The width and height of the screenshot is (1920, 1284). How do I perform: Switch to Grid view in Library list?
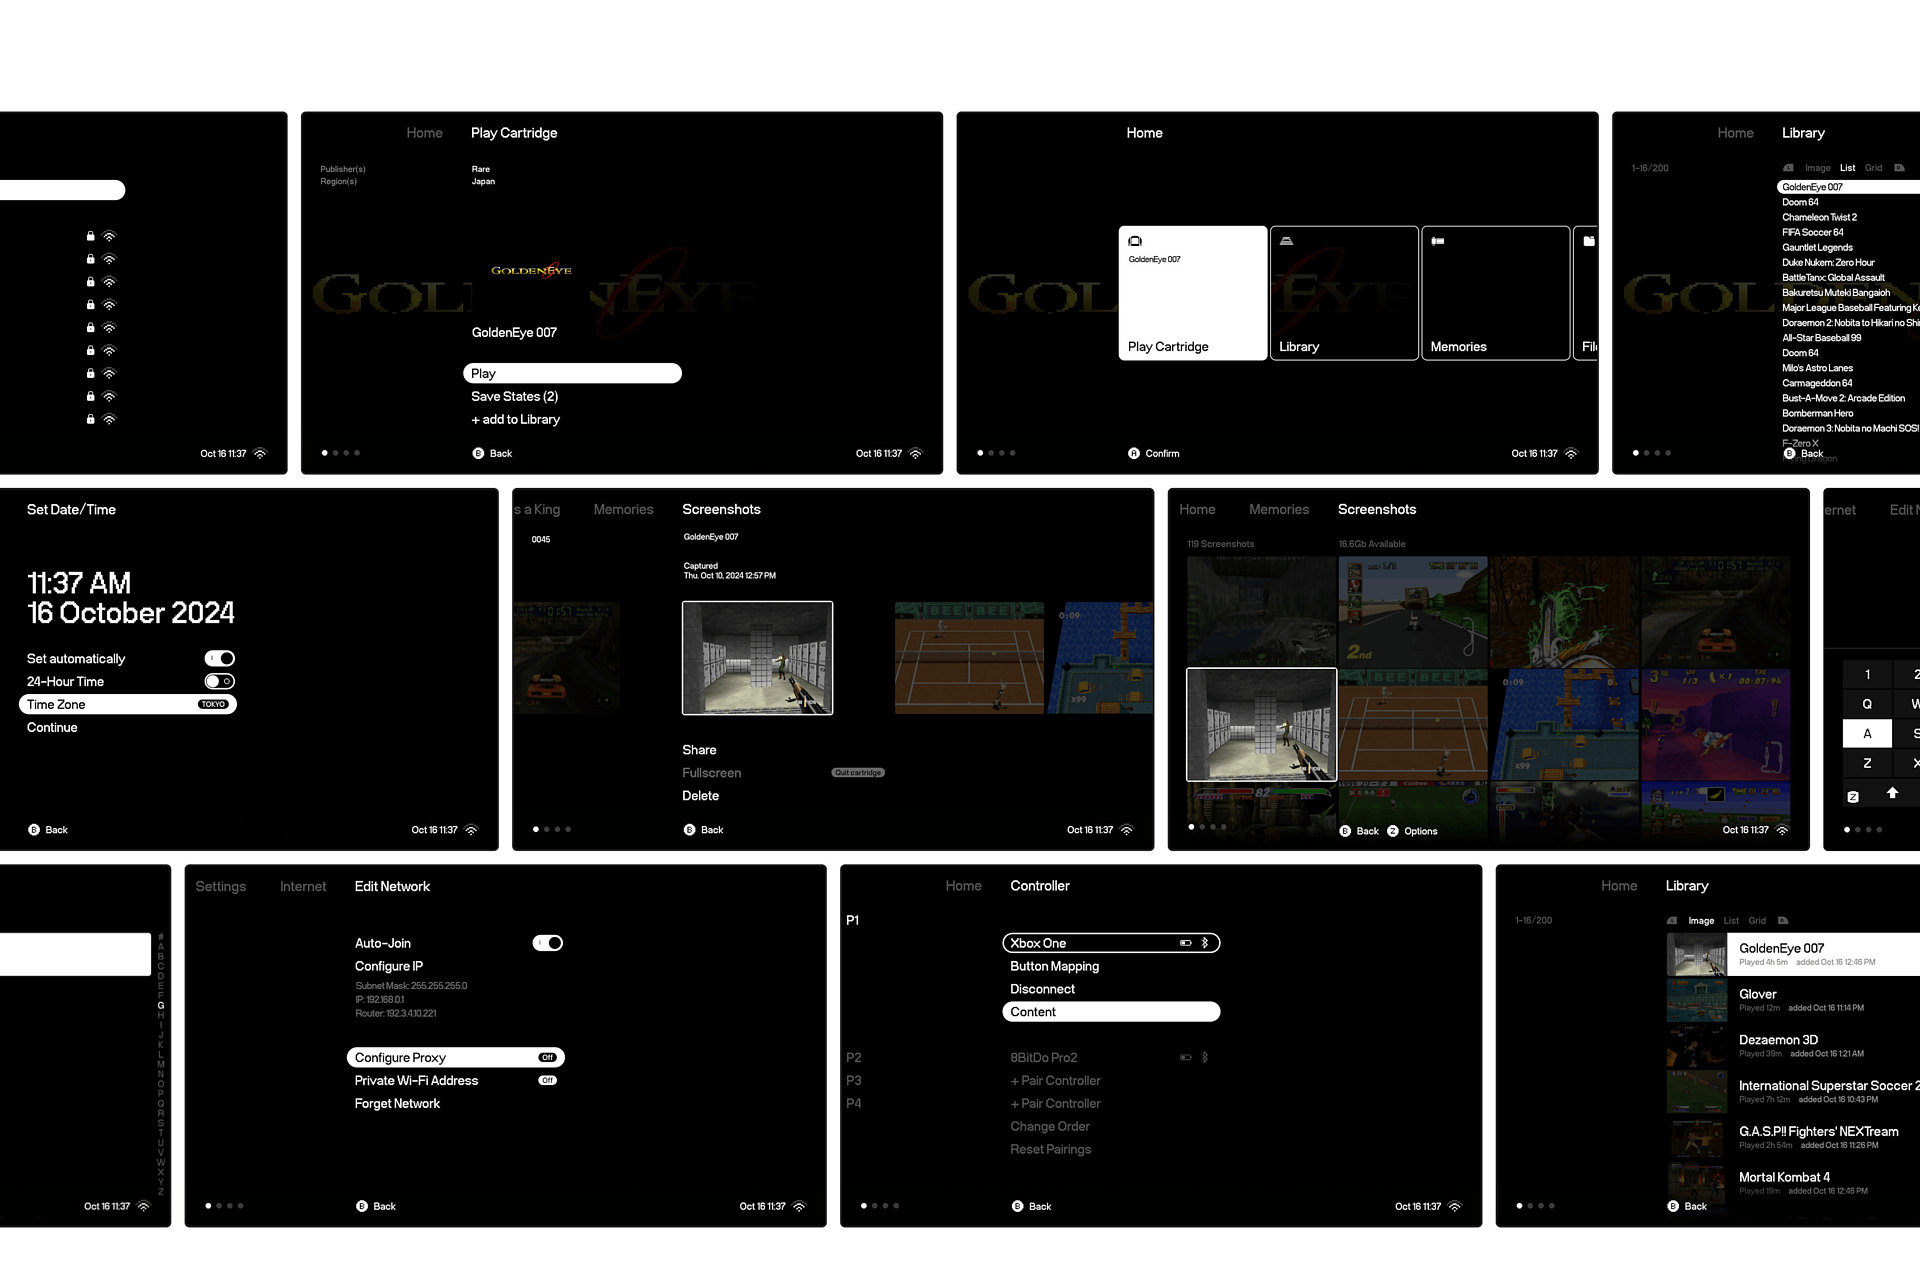(x=1873, y=168)
